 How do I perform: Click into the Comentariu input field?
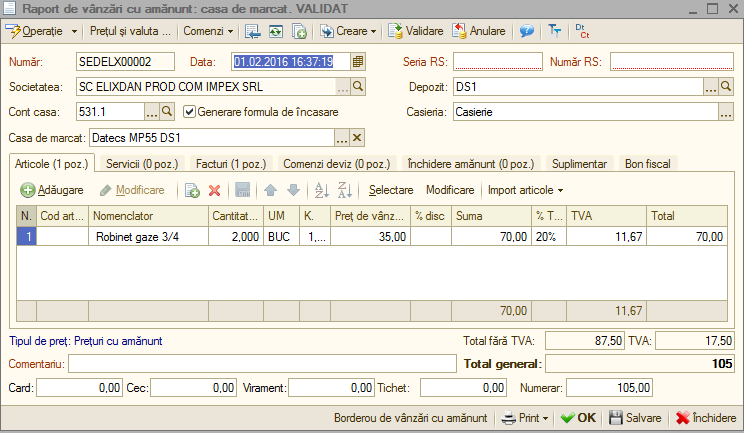(x=262, y=364)
